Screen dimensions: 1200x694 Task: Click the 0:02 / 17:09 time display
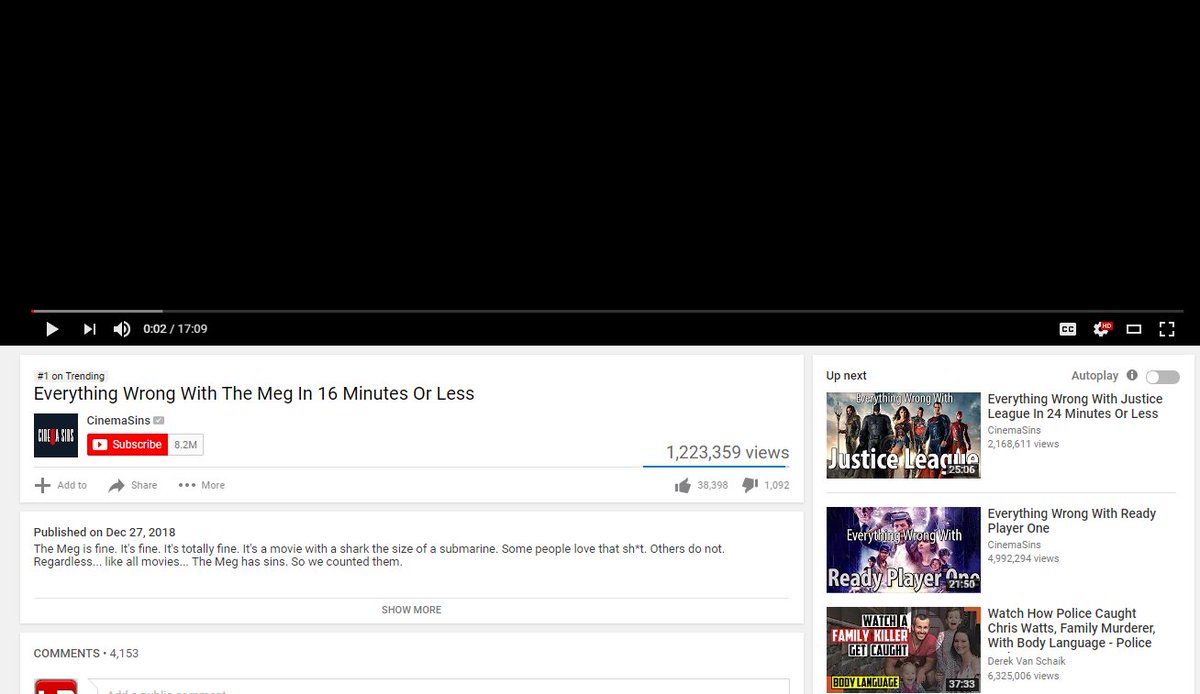[175, 329]
